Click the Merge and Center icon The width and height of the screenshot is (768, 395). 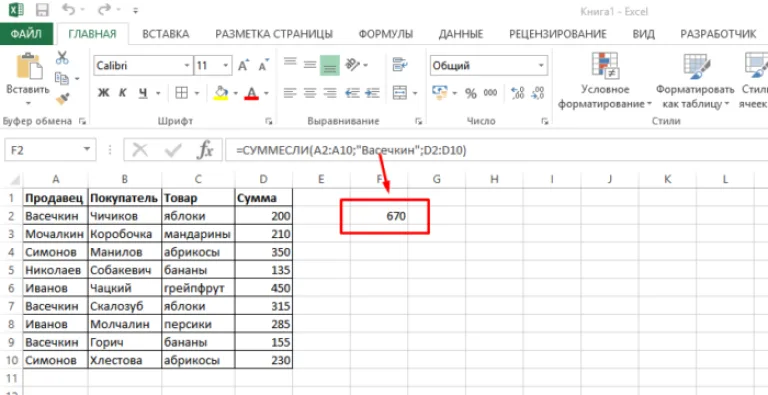(x=401, y=93)
